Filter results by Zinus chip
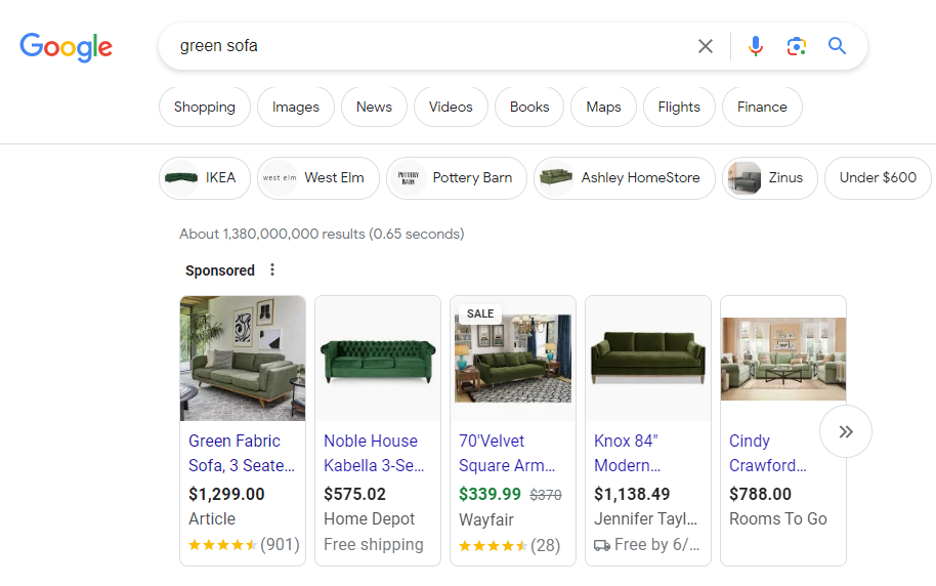The image size is (936, 586). tap(770, 178)
